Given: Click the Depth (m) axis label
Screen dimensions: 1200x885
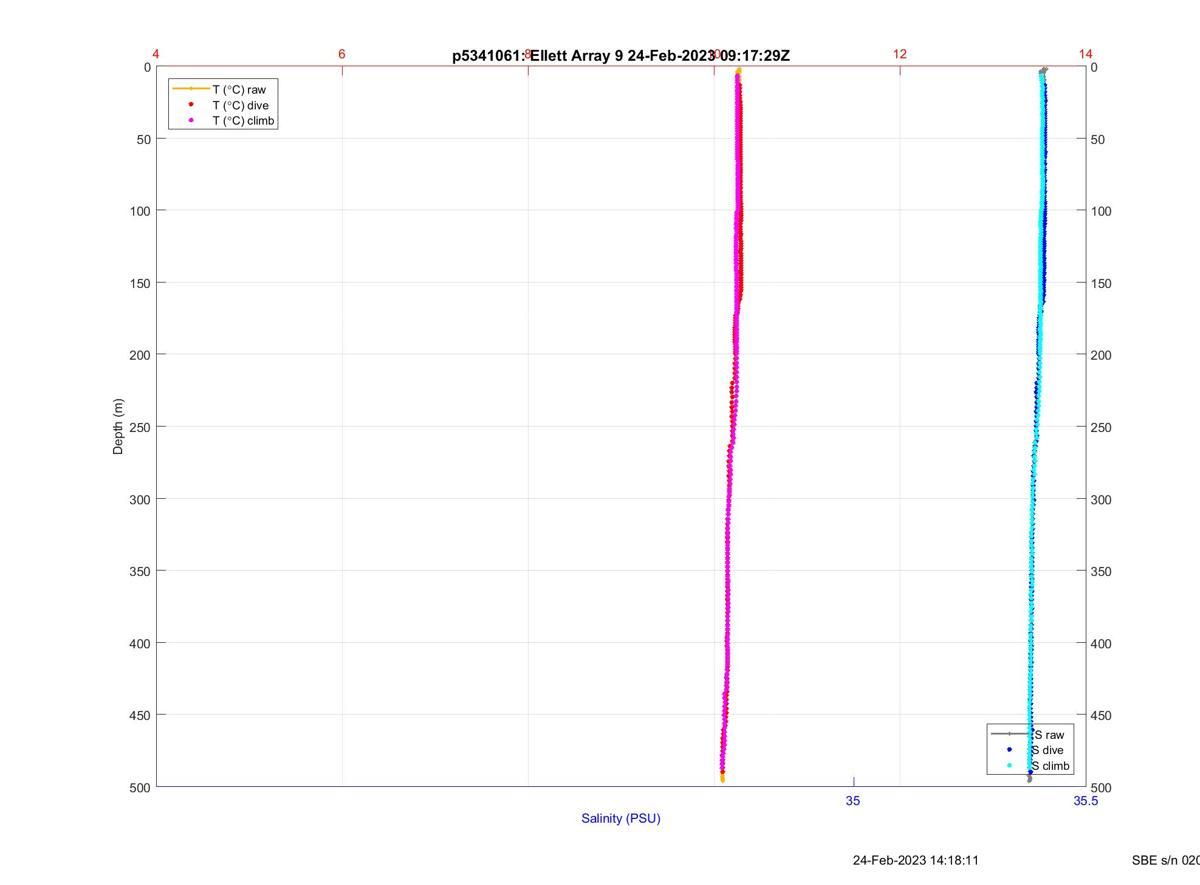Looking at the screenshot, I should tap(118, 427).
